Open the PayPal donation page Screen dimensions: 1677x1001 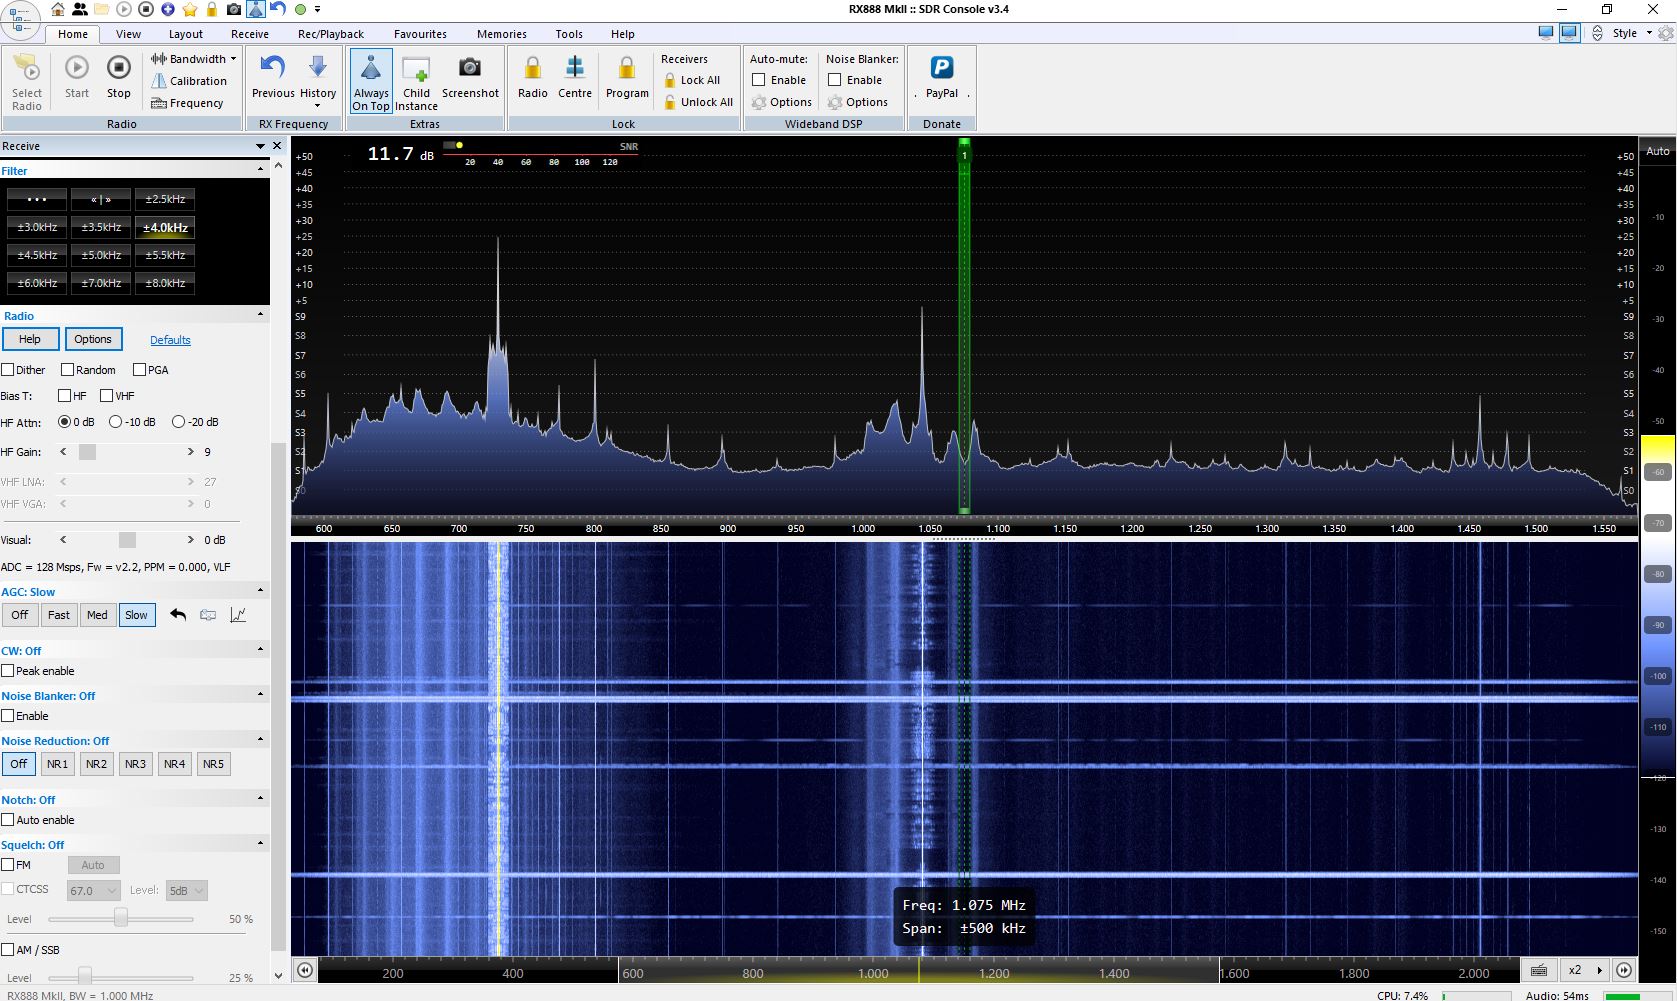point(940,78)
